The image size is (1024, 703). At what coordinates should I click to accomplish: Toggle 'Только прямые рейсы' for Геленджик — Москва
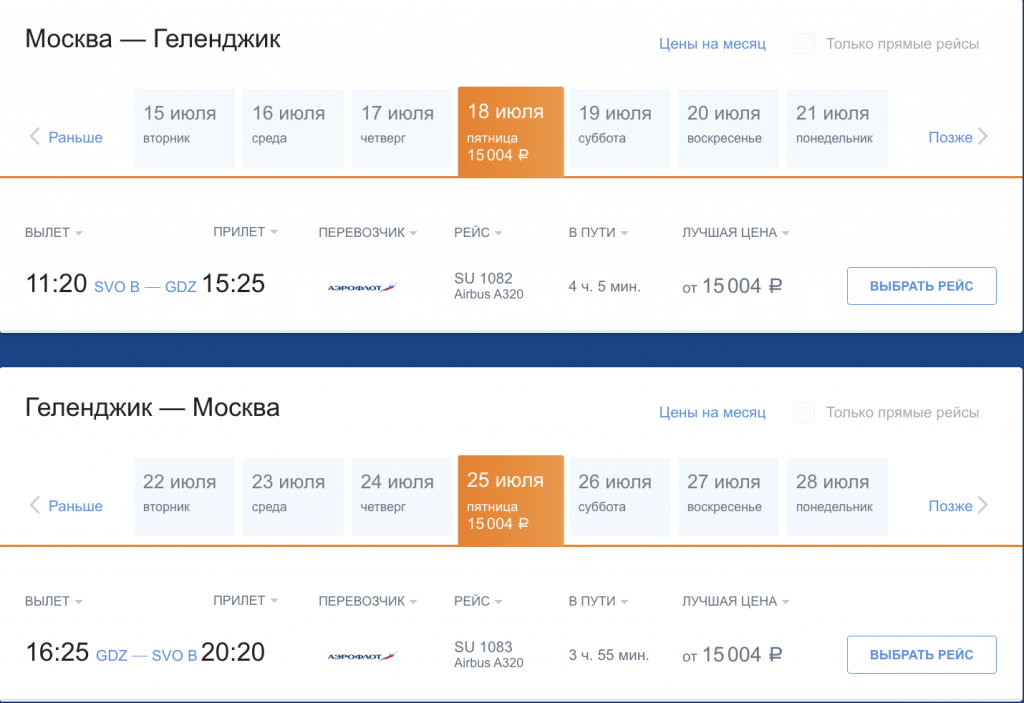pyautogui.click(x=804, y=413)
